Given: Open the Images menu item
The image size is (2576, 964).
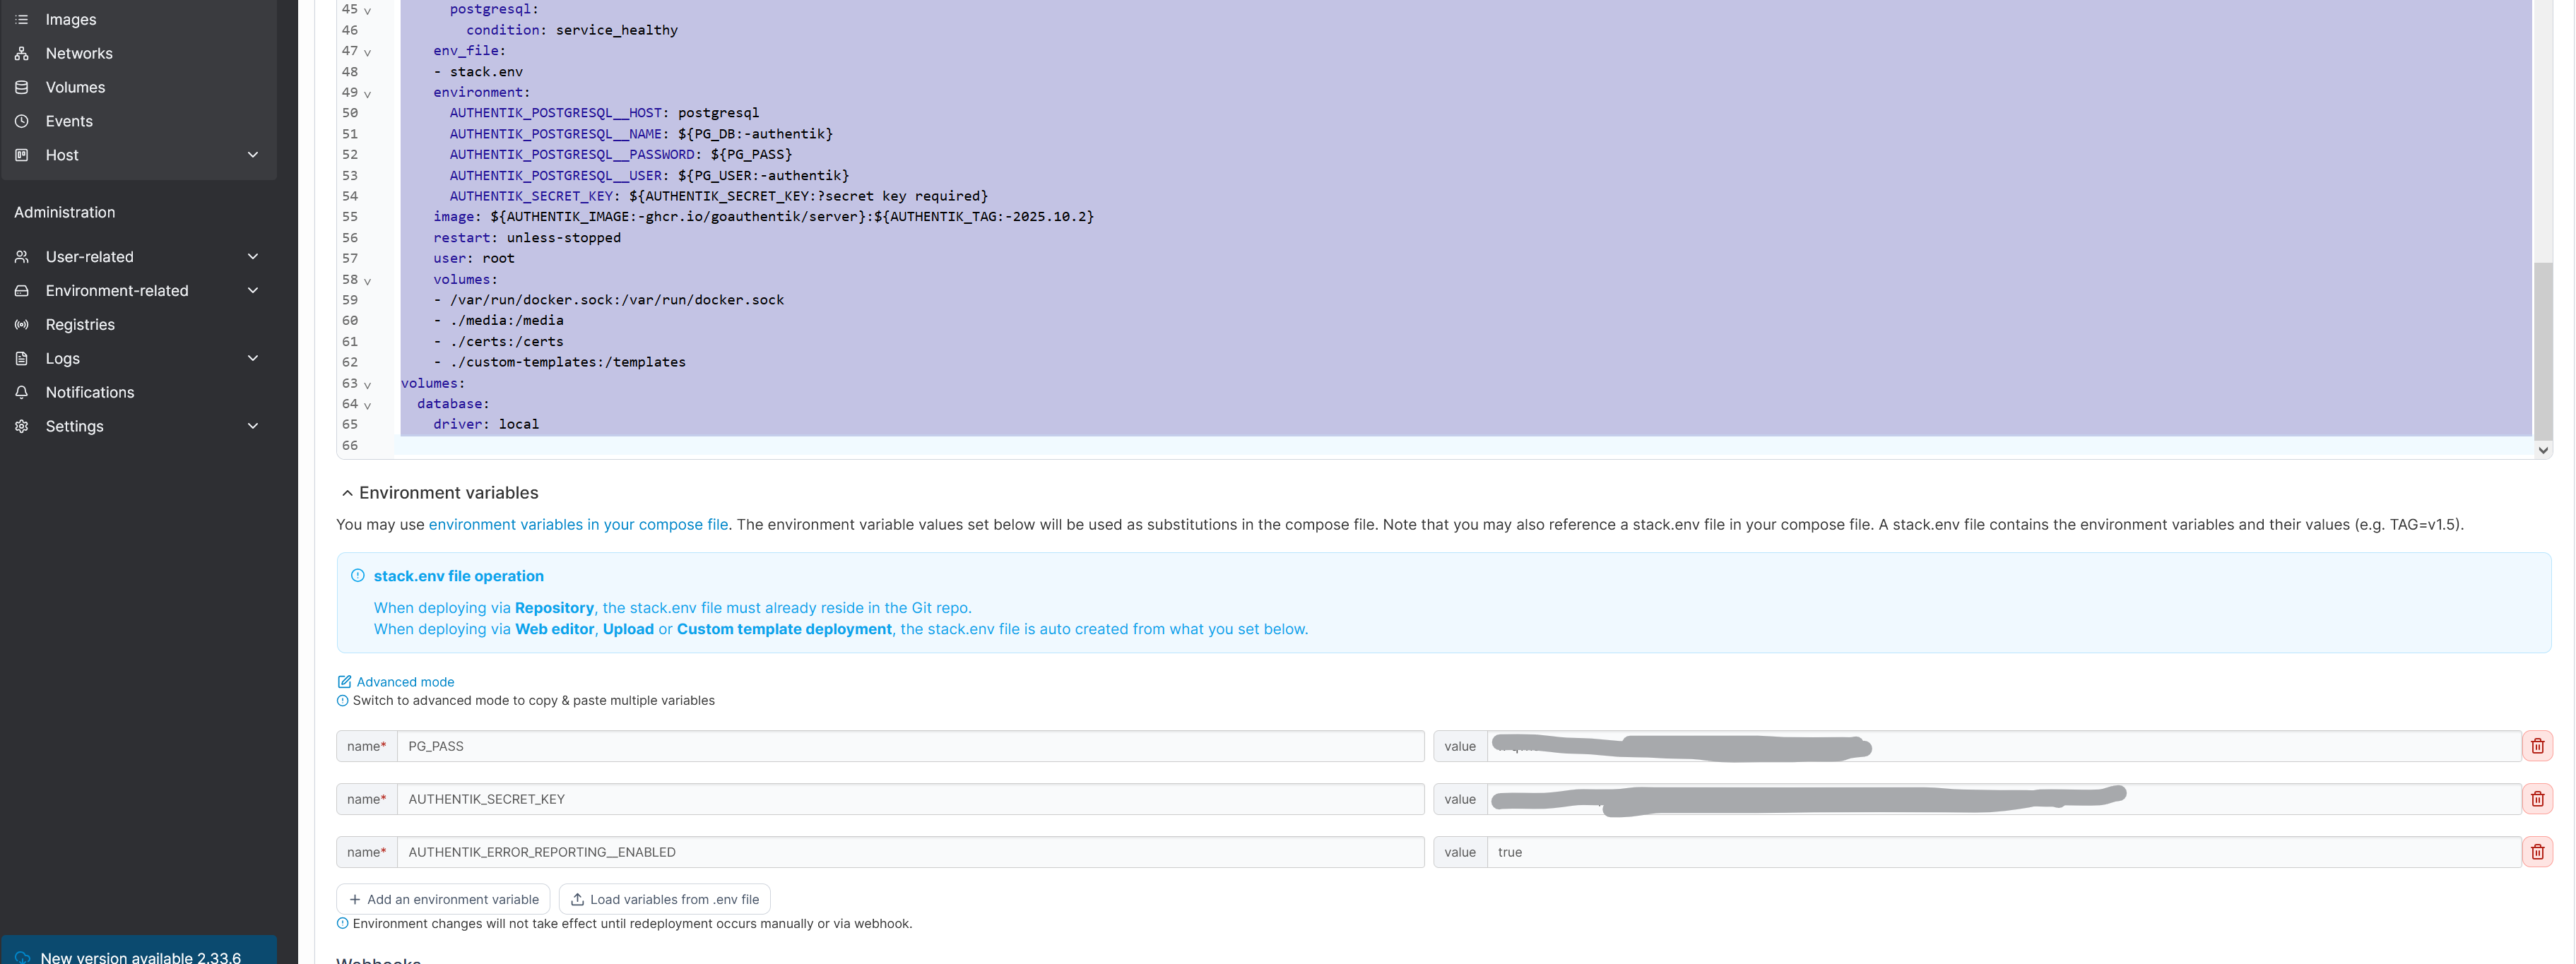Looking at the screenshot, I should click(x=70, y=19).
